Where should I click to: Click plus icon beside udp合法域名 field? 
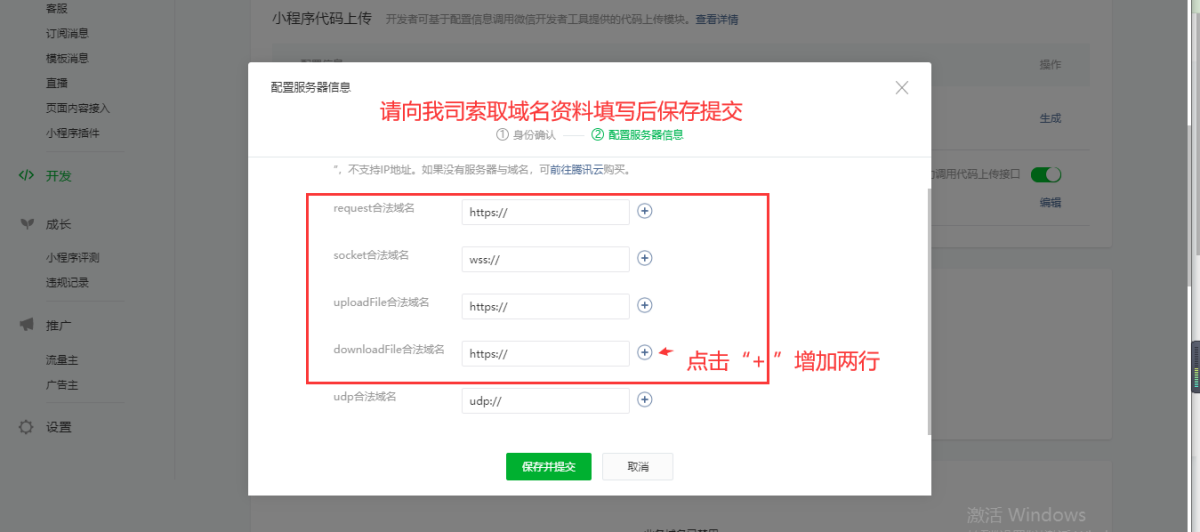point(645,399)
